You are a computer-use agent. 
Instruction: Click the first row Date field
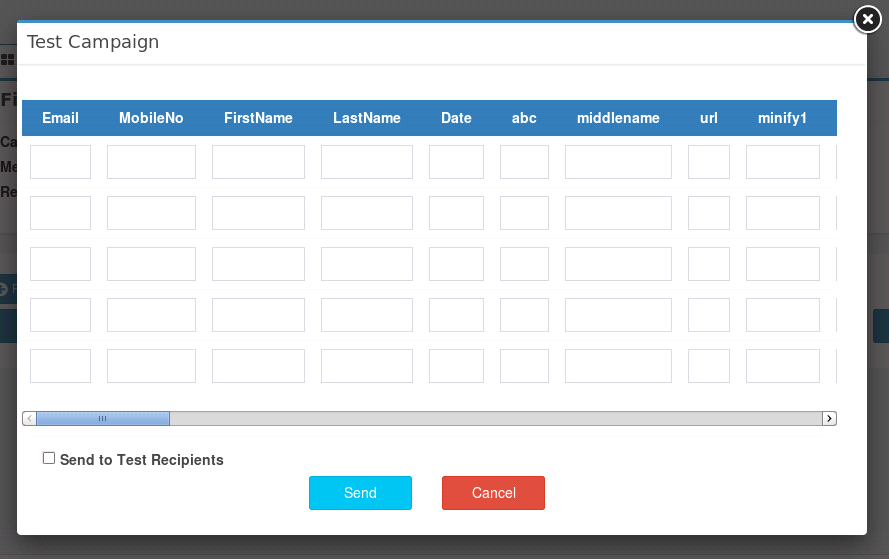[456, 162]
